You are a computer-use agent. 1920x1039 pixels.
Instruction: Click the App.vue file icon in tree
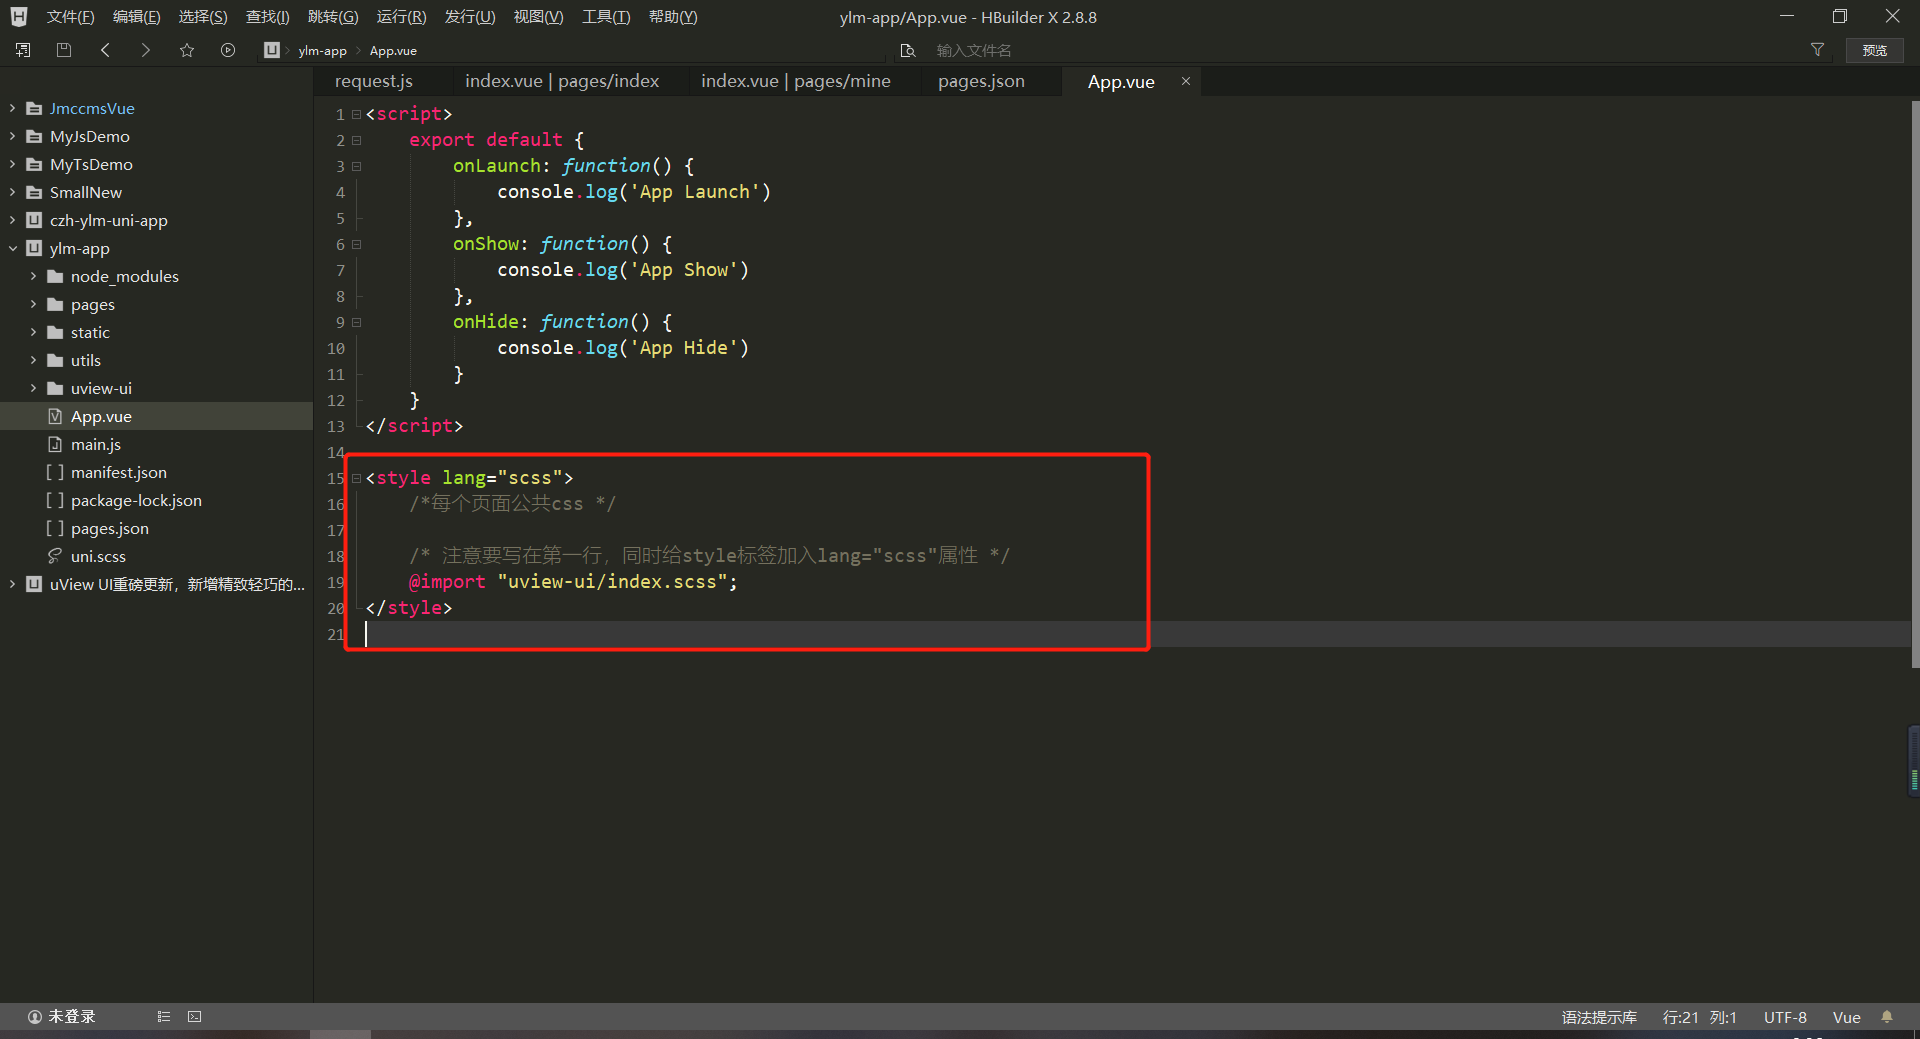tap(55, 416)
